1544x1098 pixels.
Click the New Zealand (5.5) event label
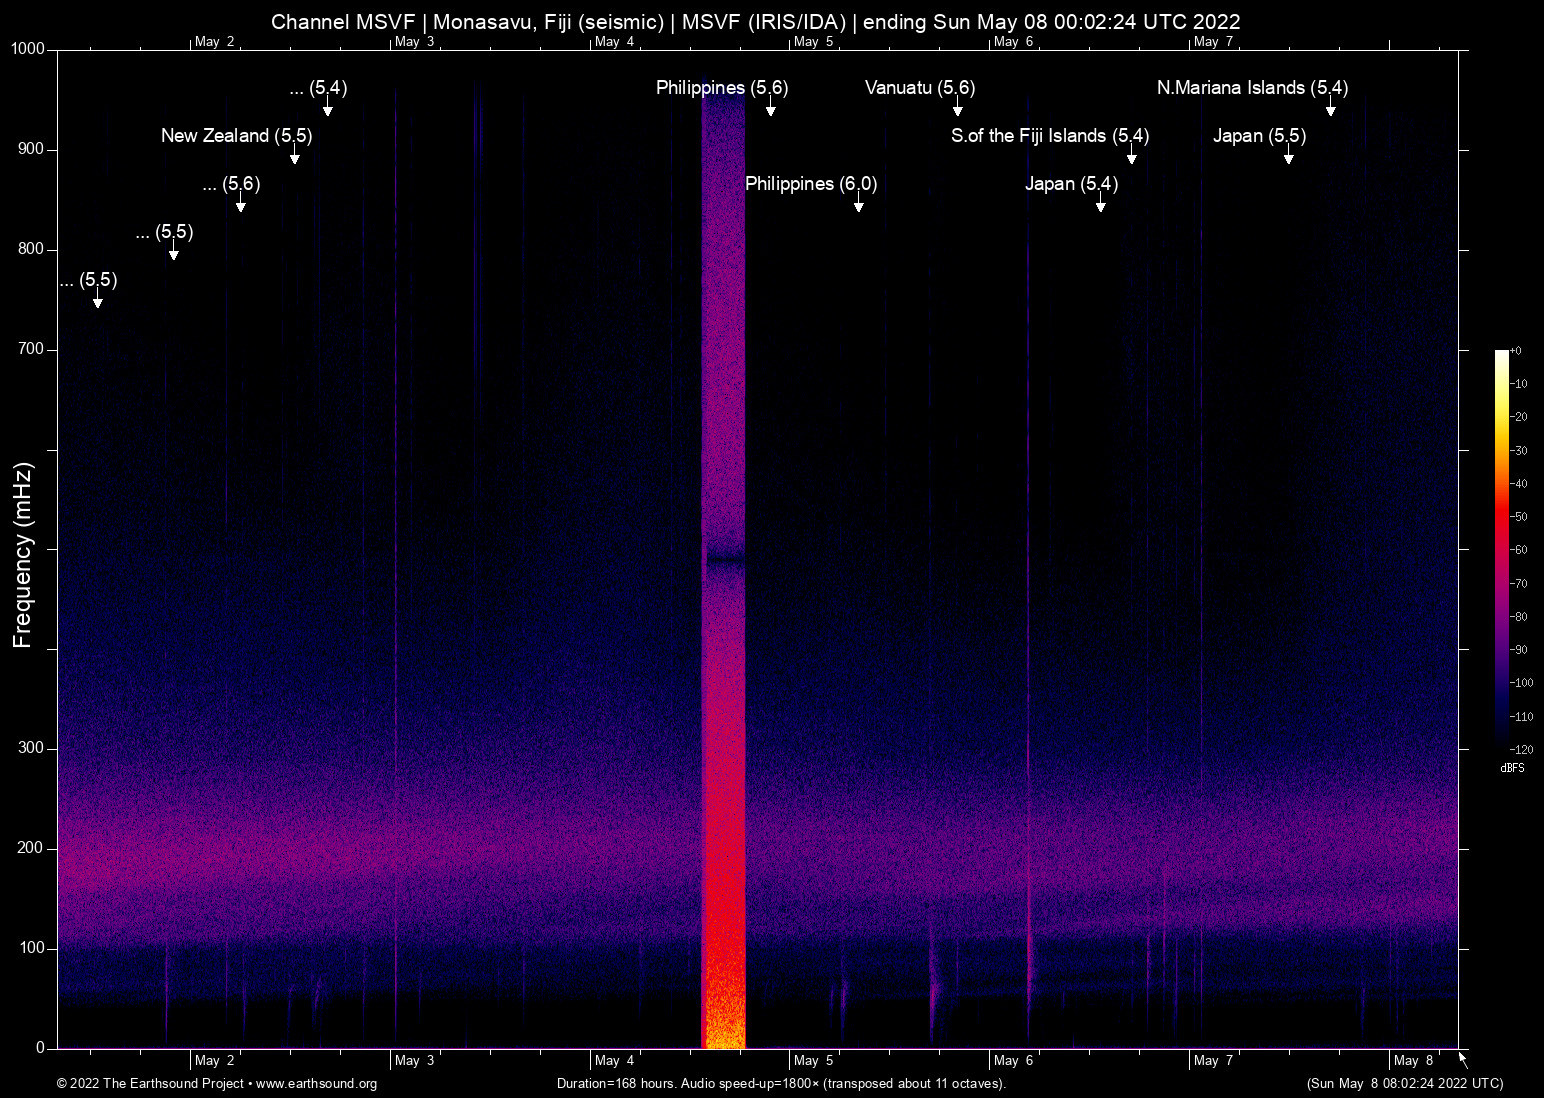[x=236, y=136]
